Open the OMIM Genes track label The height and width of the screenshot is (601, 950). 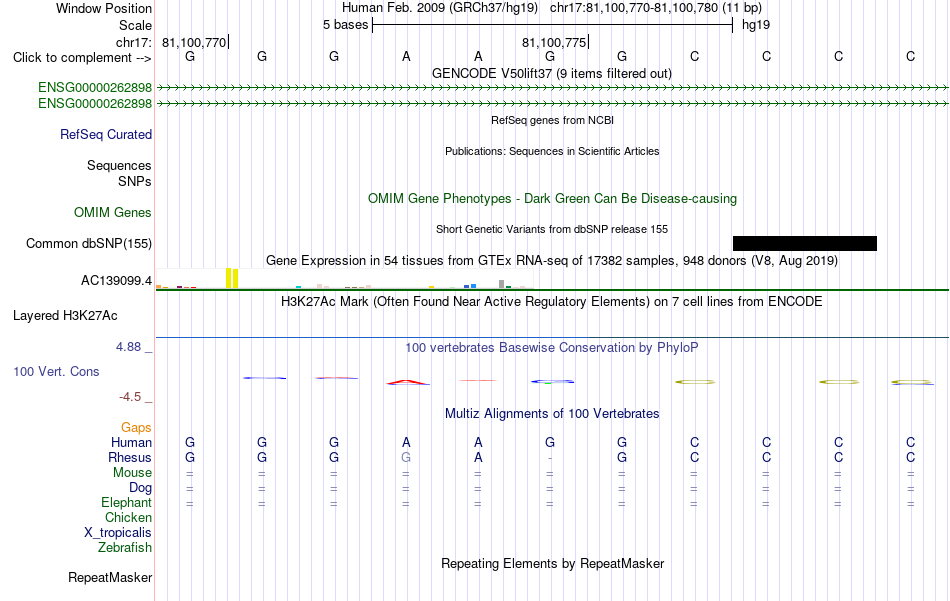click(113, 213)
